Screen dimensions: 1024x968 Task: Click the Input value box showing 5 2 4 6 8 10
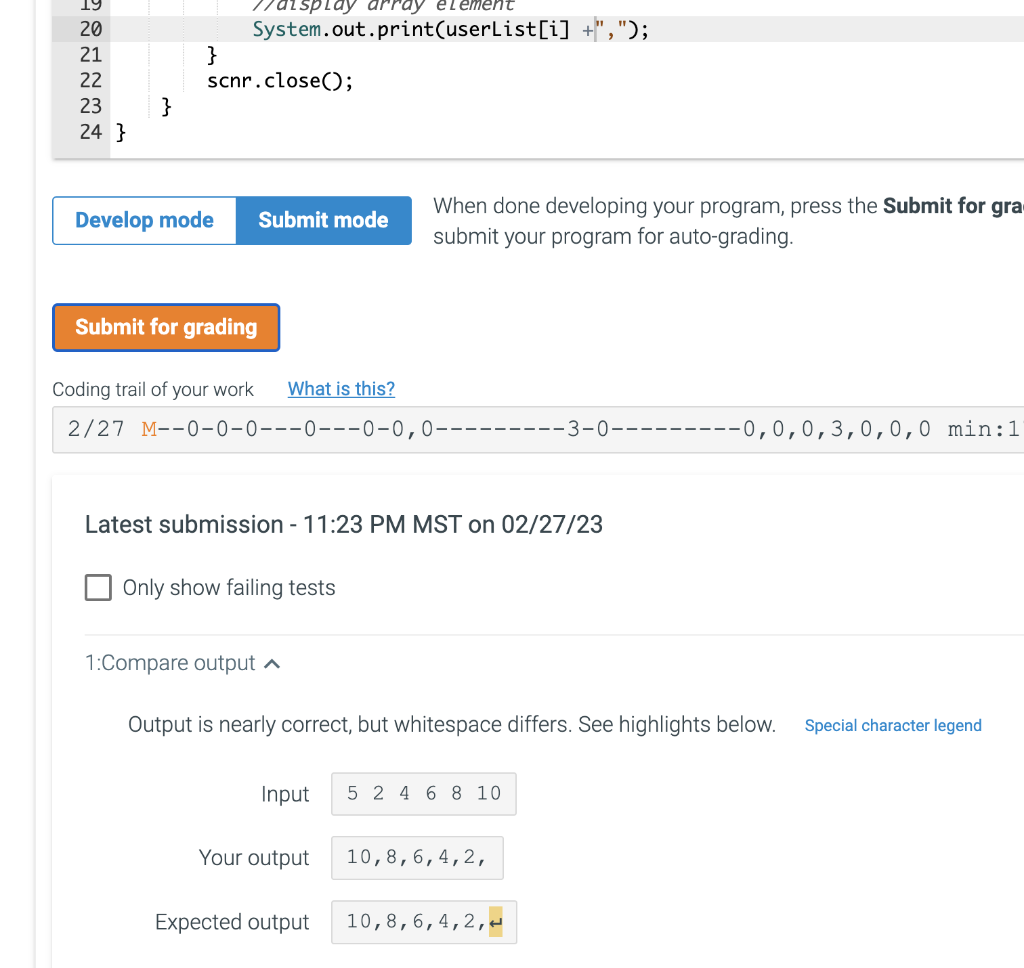[x=423, y=793]
